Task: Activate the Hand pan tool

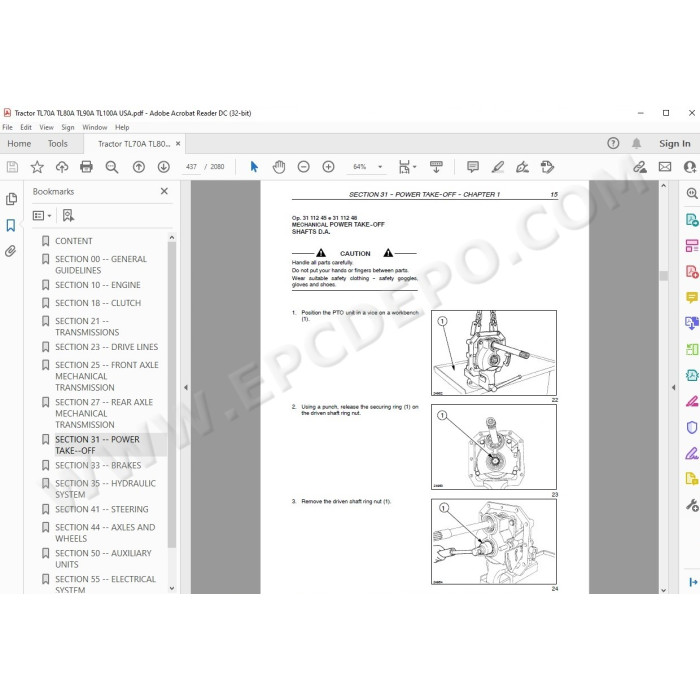Action: click(279, 167)
